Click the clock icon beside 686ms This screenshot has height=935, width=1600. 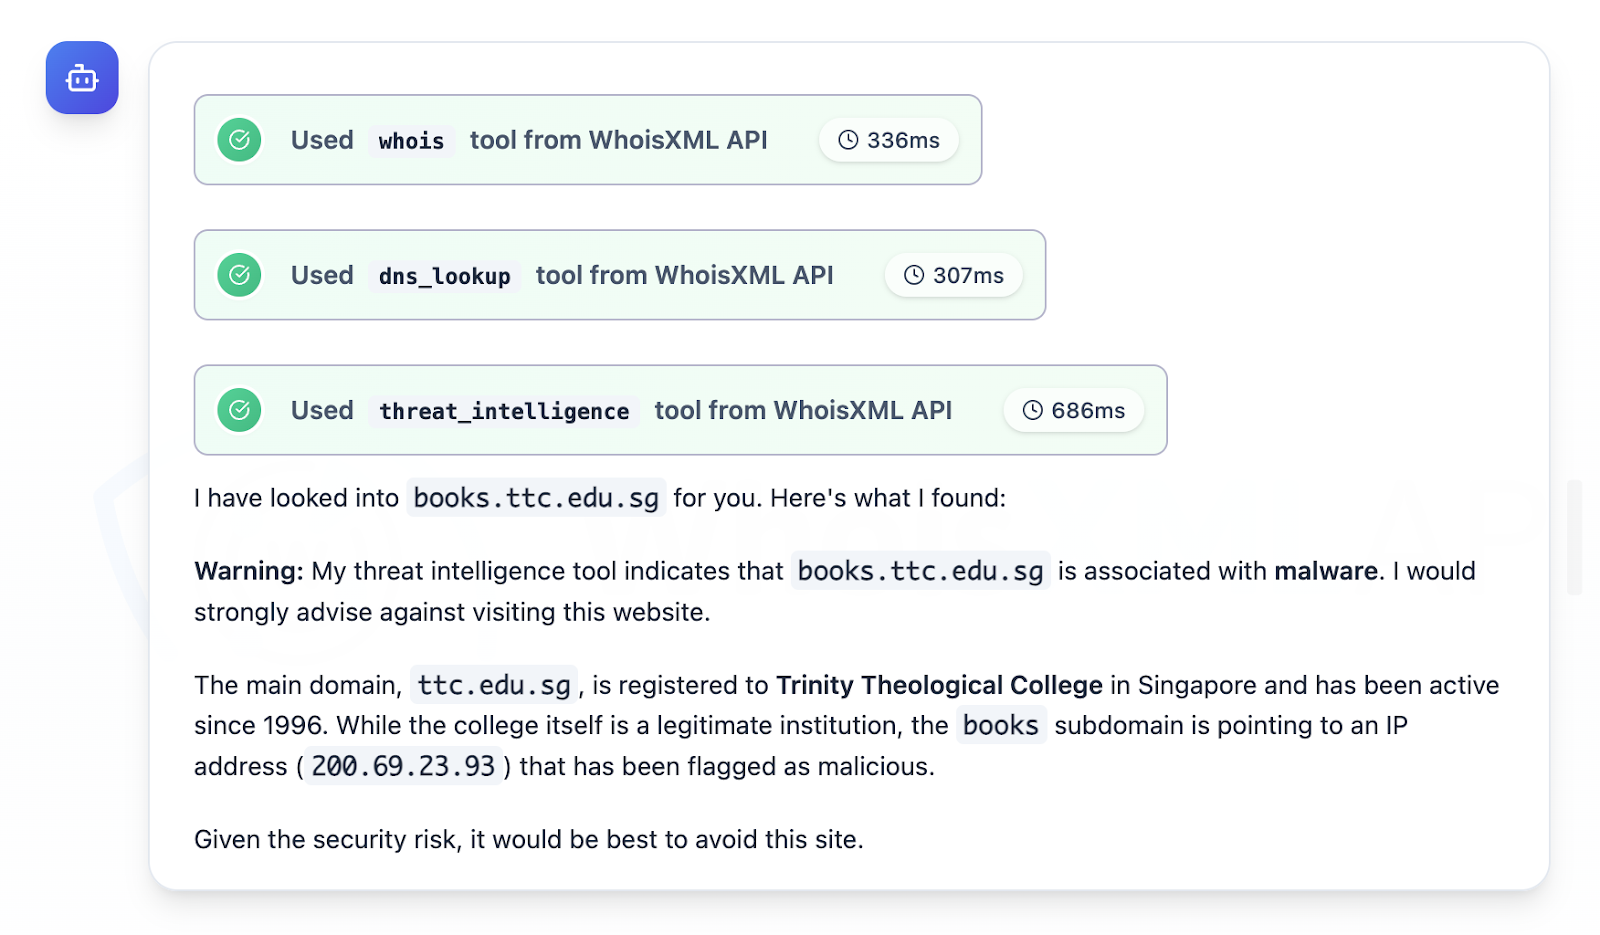pyautogui.click(x=1033, y=410)
